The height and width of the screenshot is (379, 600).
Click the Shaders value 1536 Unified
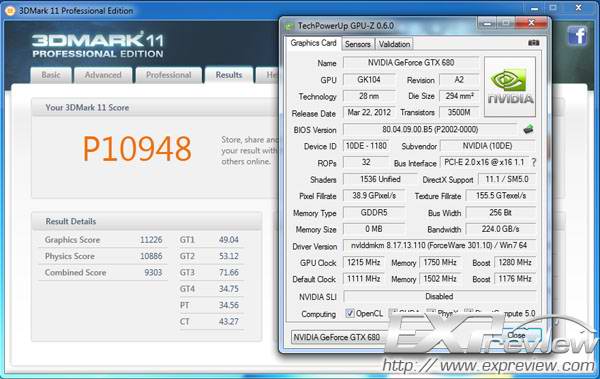click(380, 179)
